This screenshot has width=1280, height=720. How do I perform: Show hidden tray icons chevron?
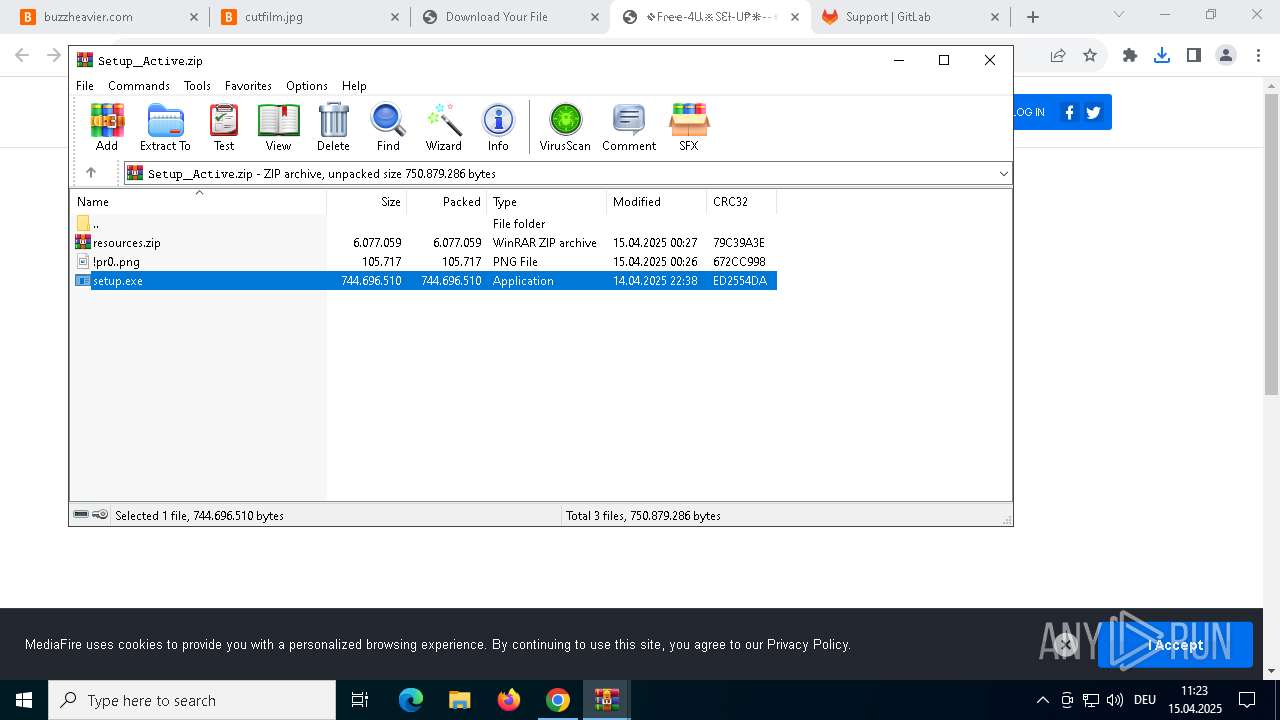pos(1042,700)
